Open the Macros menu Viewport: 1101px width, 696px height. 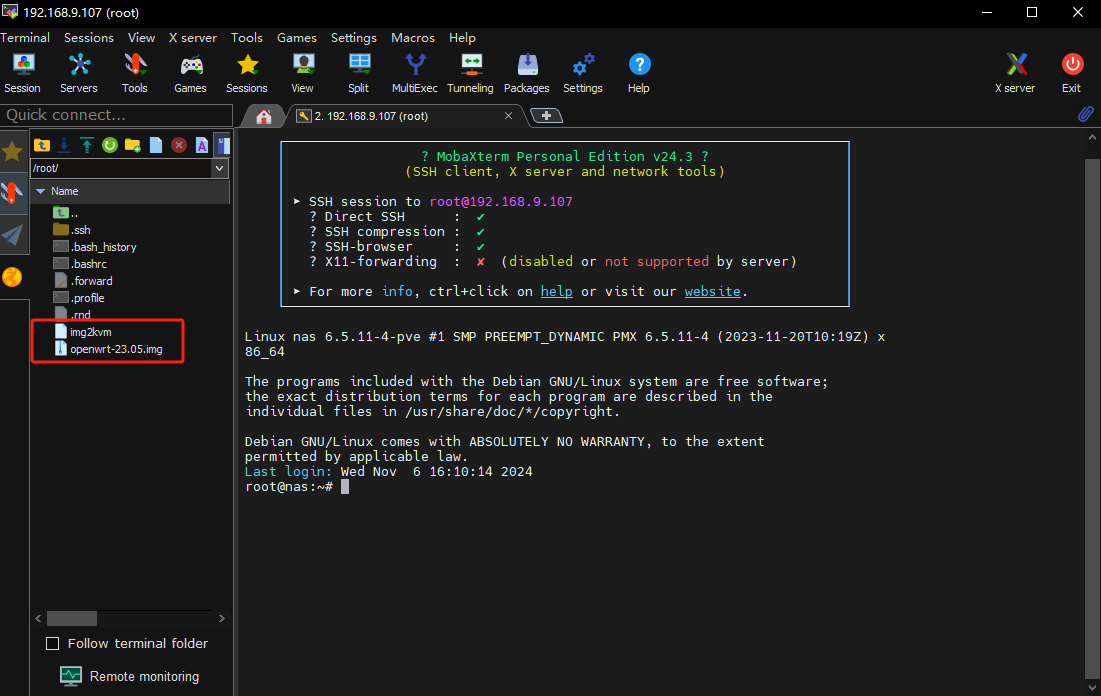(x=412, y=37)
